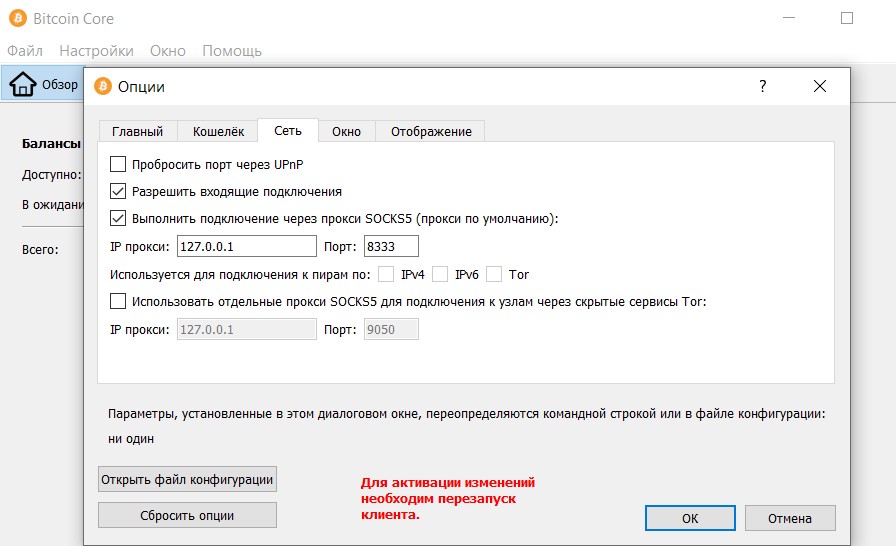Screen dimensions: 896x546
Task: Click the red restart-required warning text
Action: [447, 499]
